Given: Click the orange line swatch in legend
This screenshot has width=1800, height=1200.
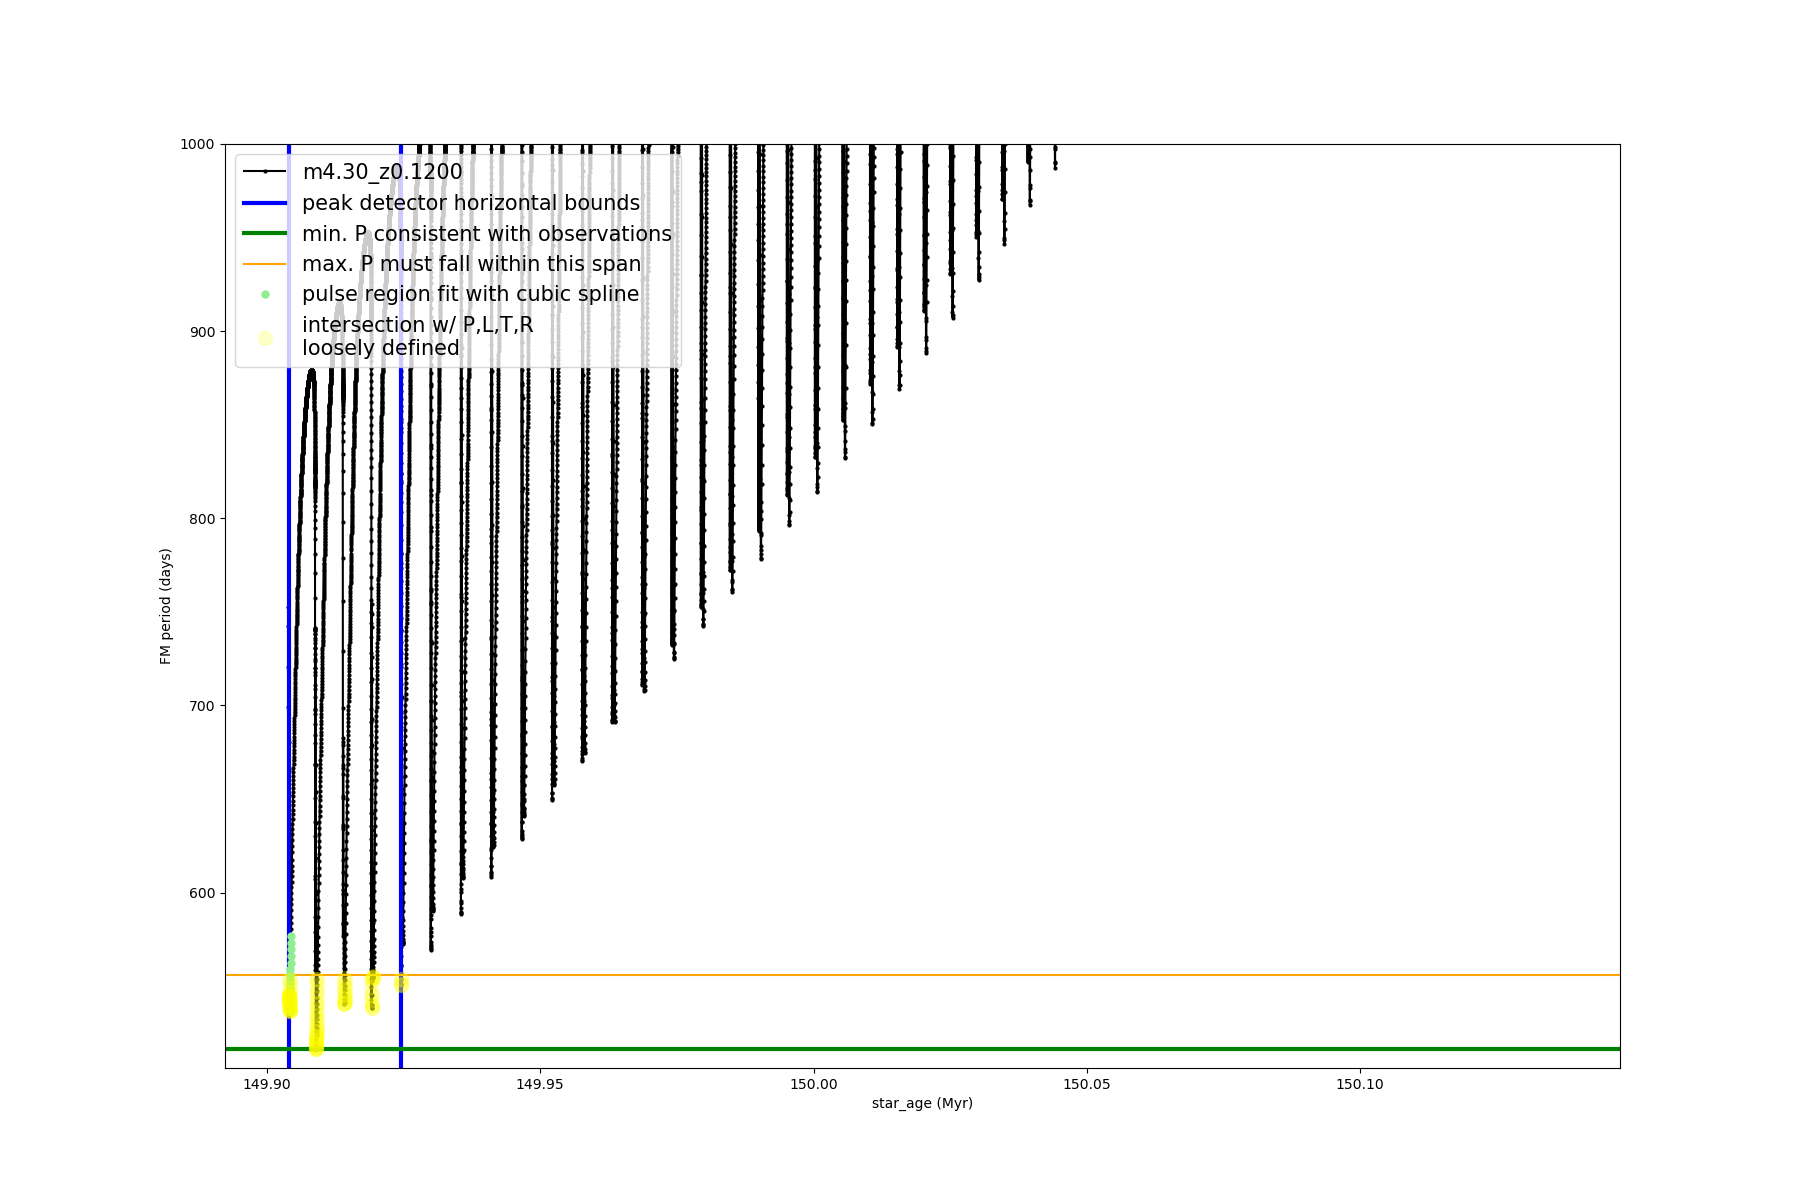Looking at the screenshot, I should (x=265, y=264).
